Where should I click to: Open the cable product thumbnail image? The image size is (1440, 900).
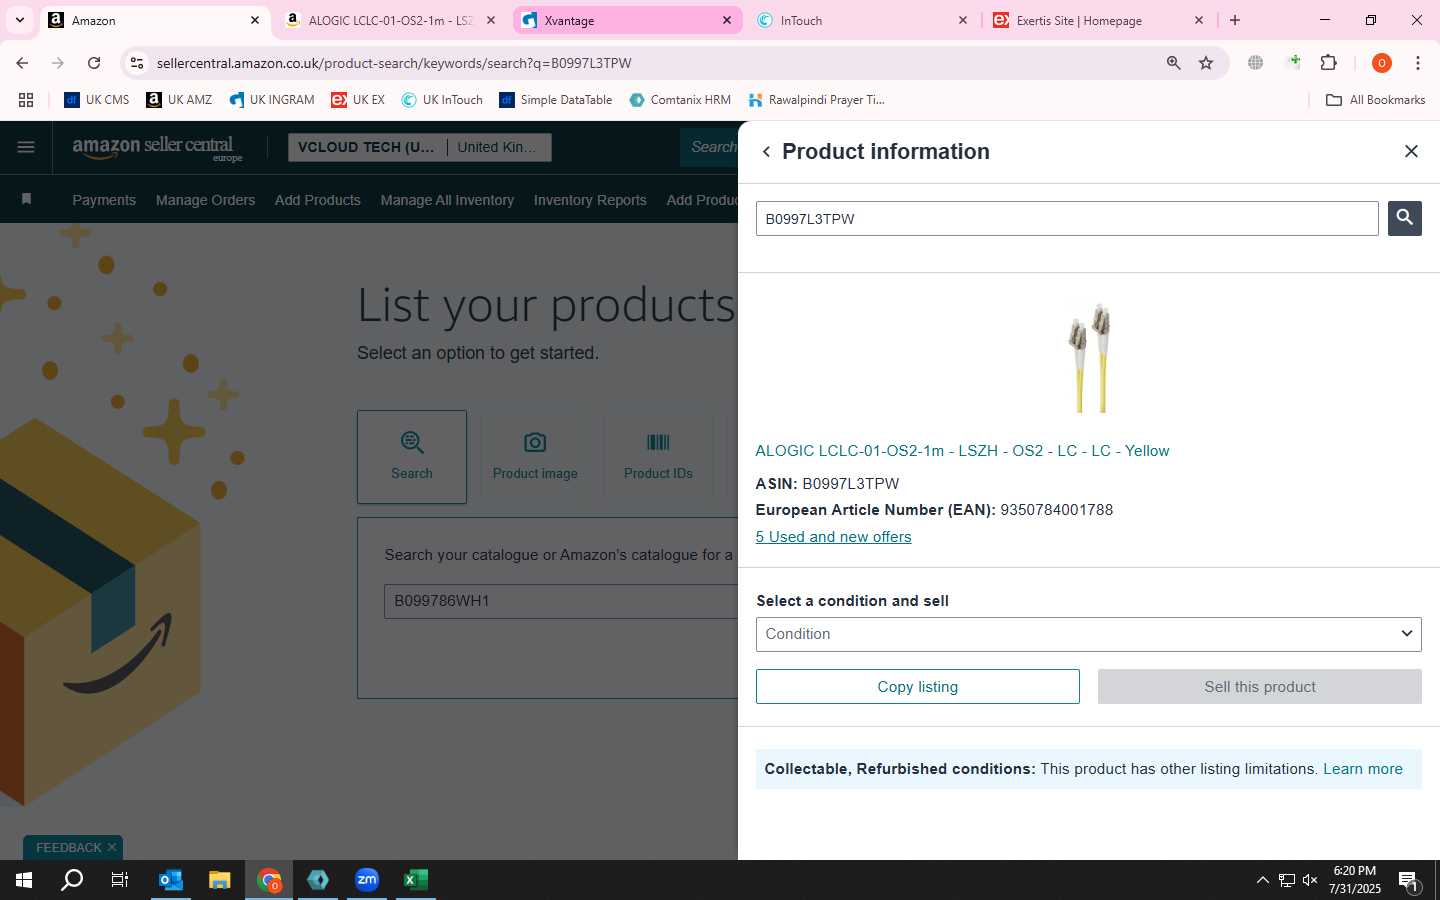click(1089, 358)
